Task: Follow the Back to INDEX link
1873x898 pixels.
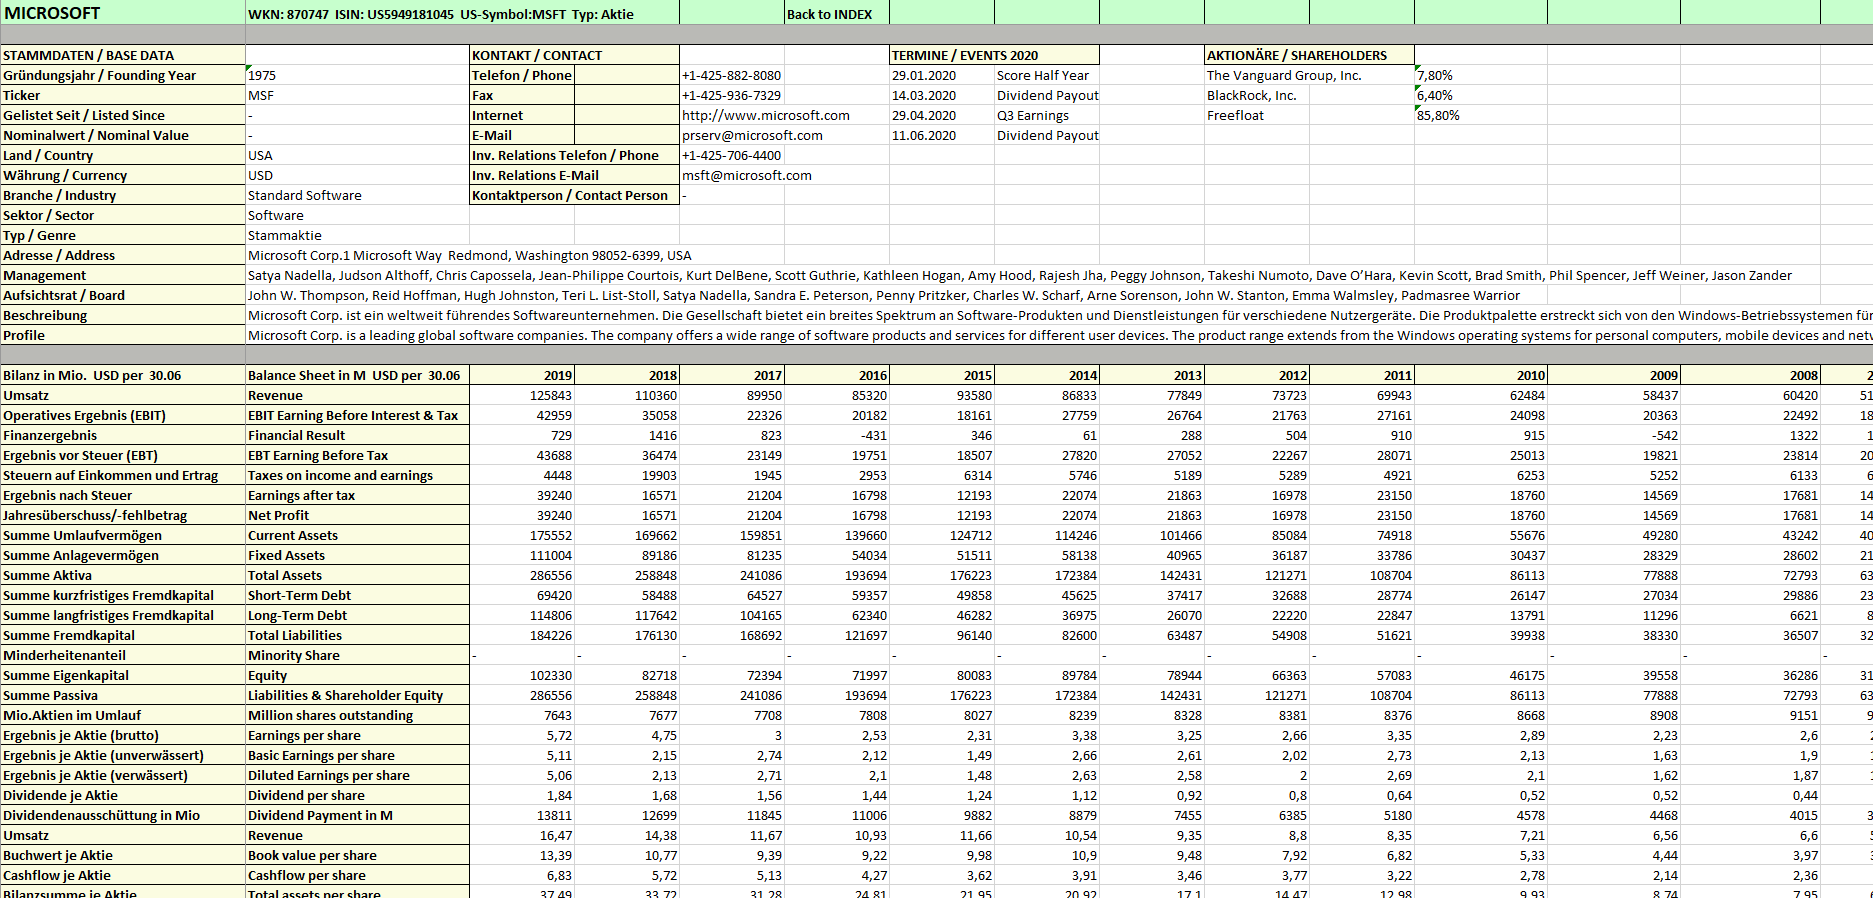Action: [x=829, y=14]
